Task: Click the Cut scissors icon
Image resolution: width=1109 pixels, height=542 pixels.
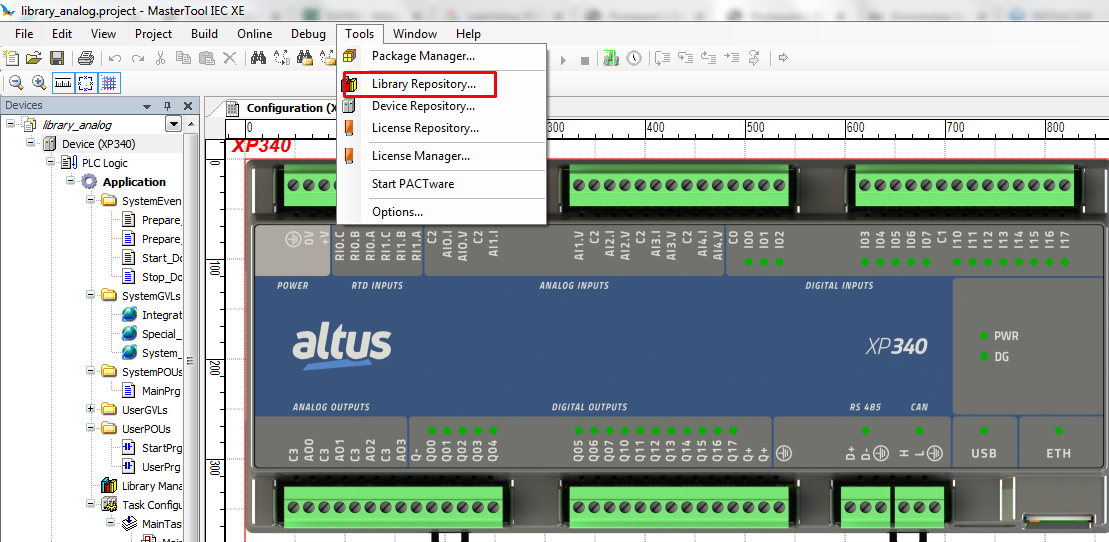Action: [161, 58]
